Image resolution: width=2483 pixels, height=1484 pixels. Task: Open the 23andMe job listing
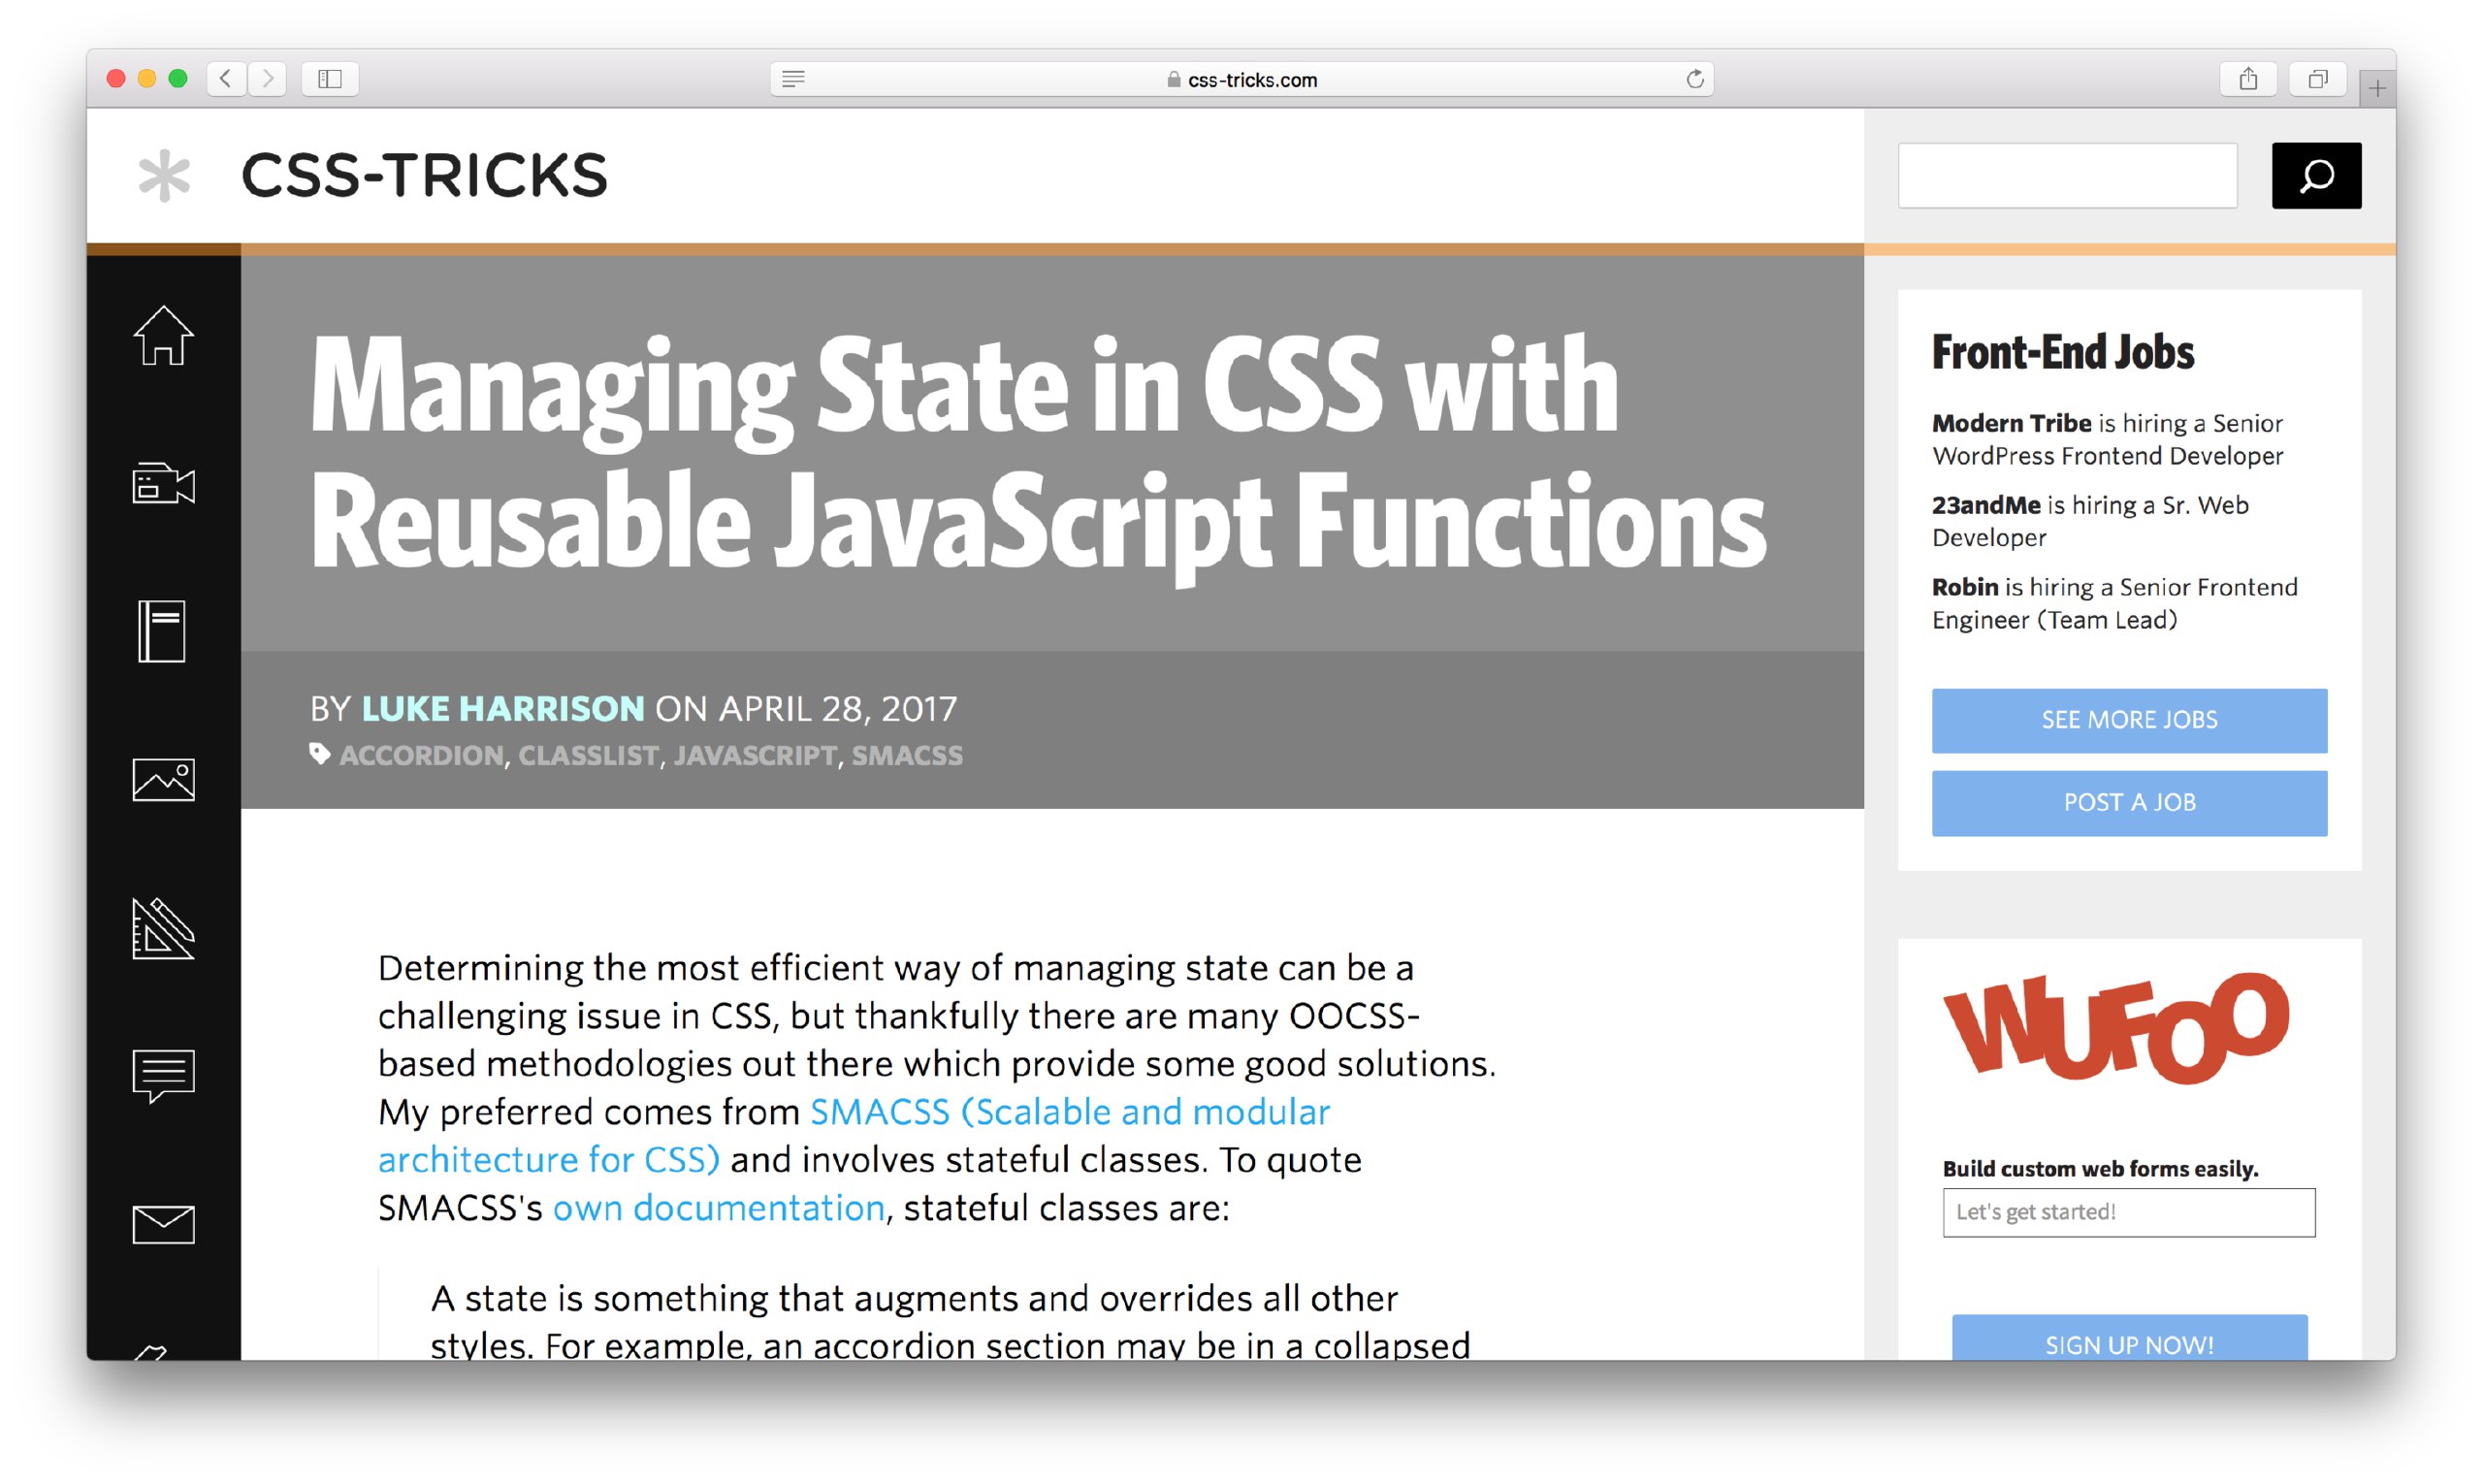pos(2090,521)
